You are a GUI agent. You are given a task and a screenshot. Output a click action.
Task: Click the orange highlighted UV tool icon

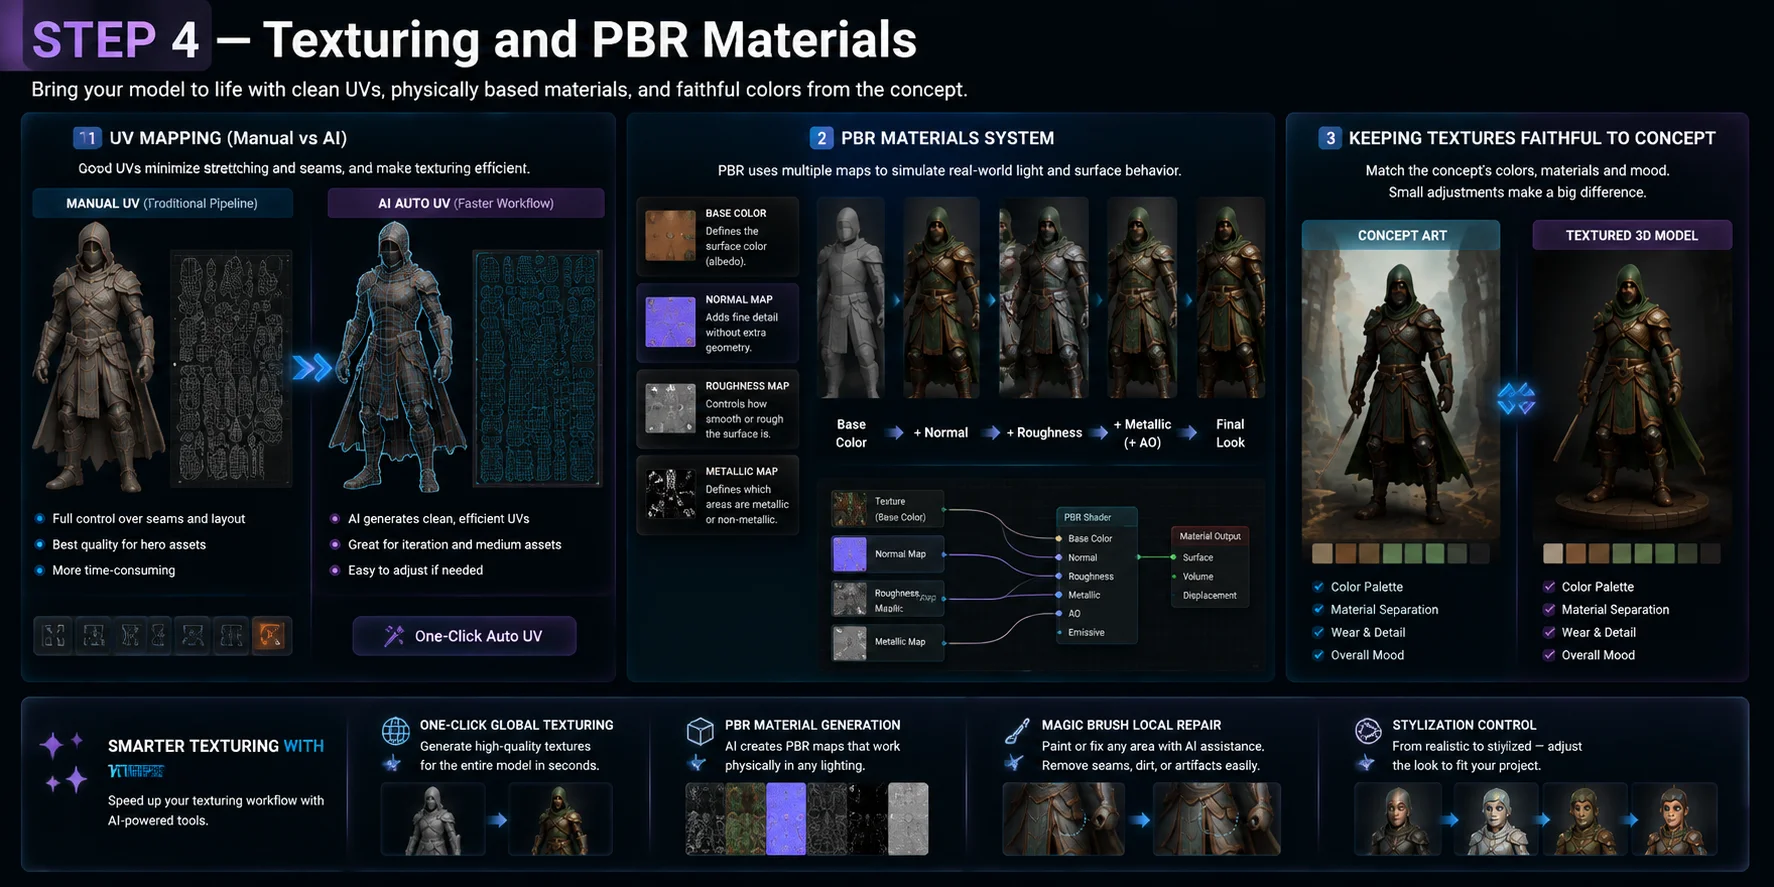pos(271,635)
